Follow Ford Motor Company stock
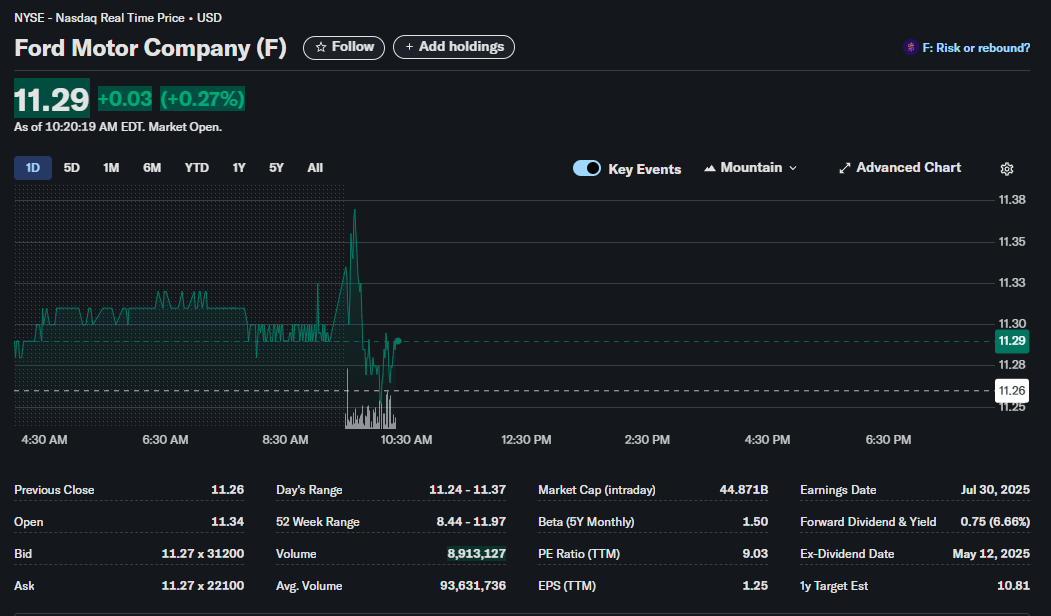 point(344,48)
